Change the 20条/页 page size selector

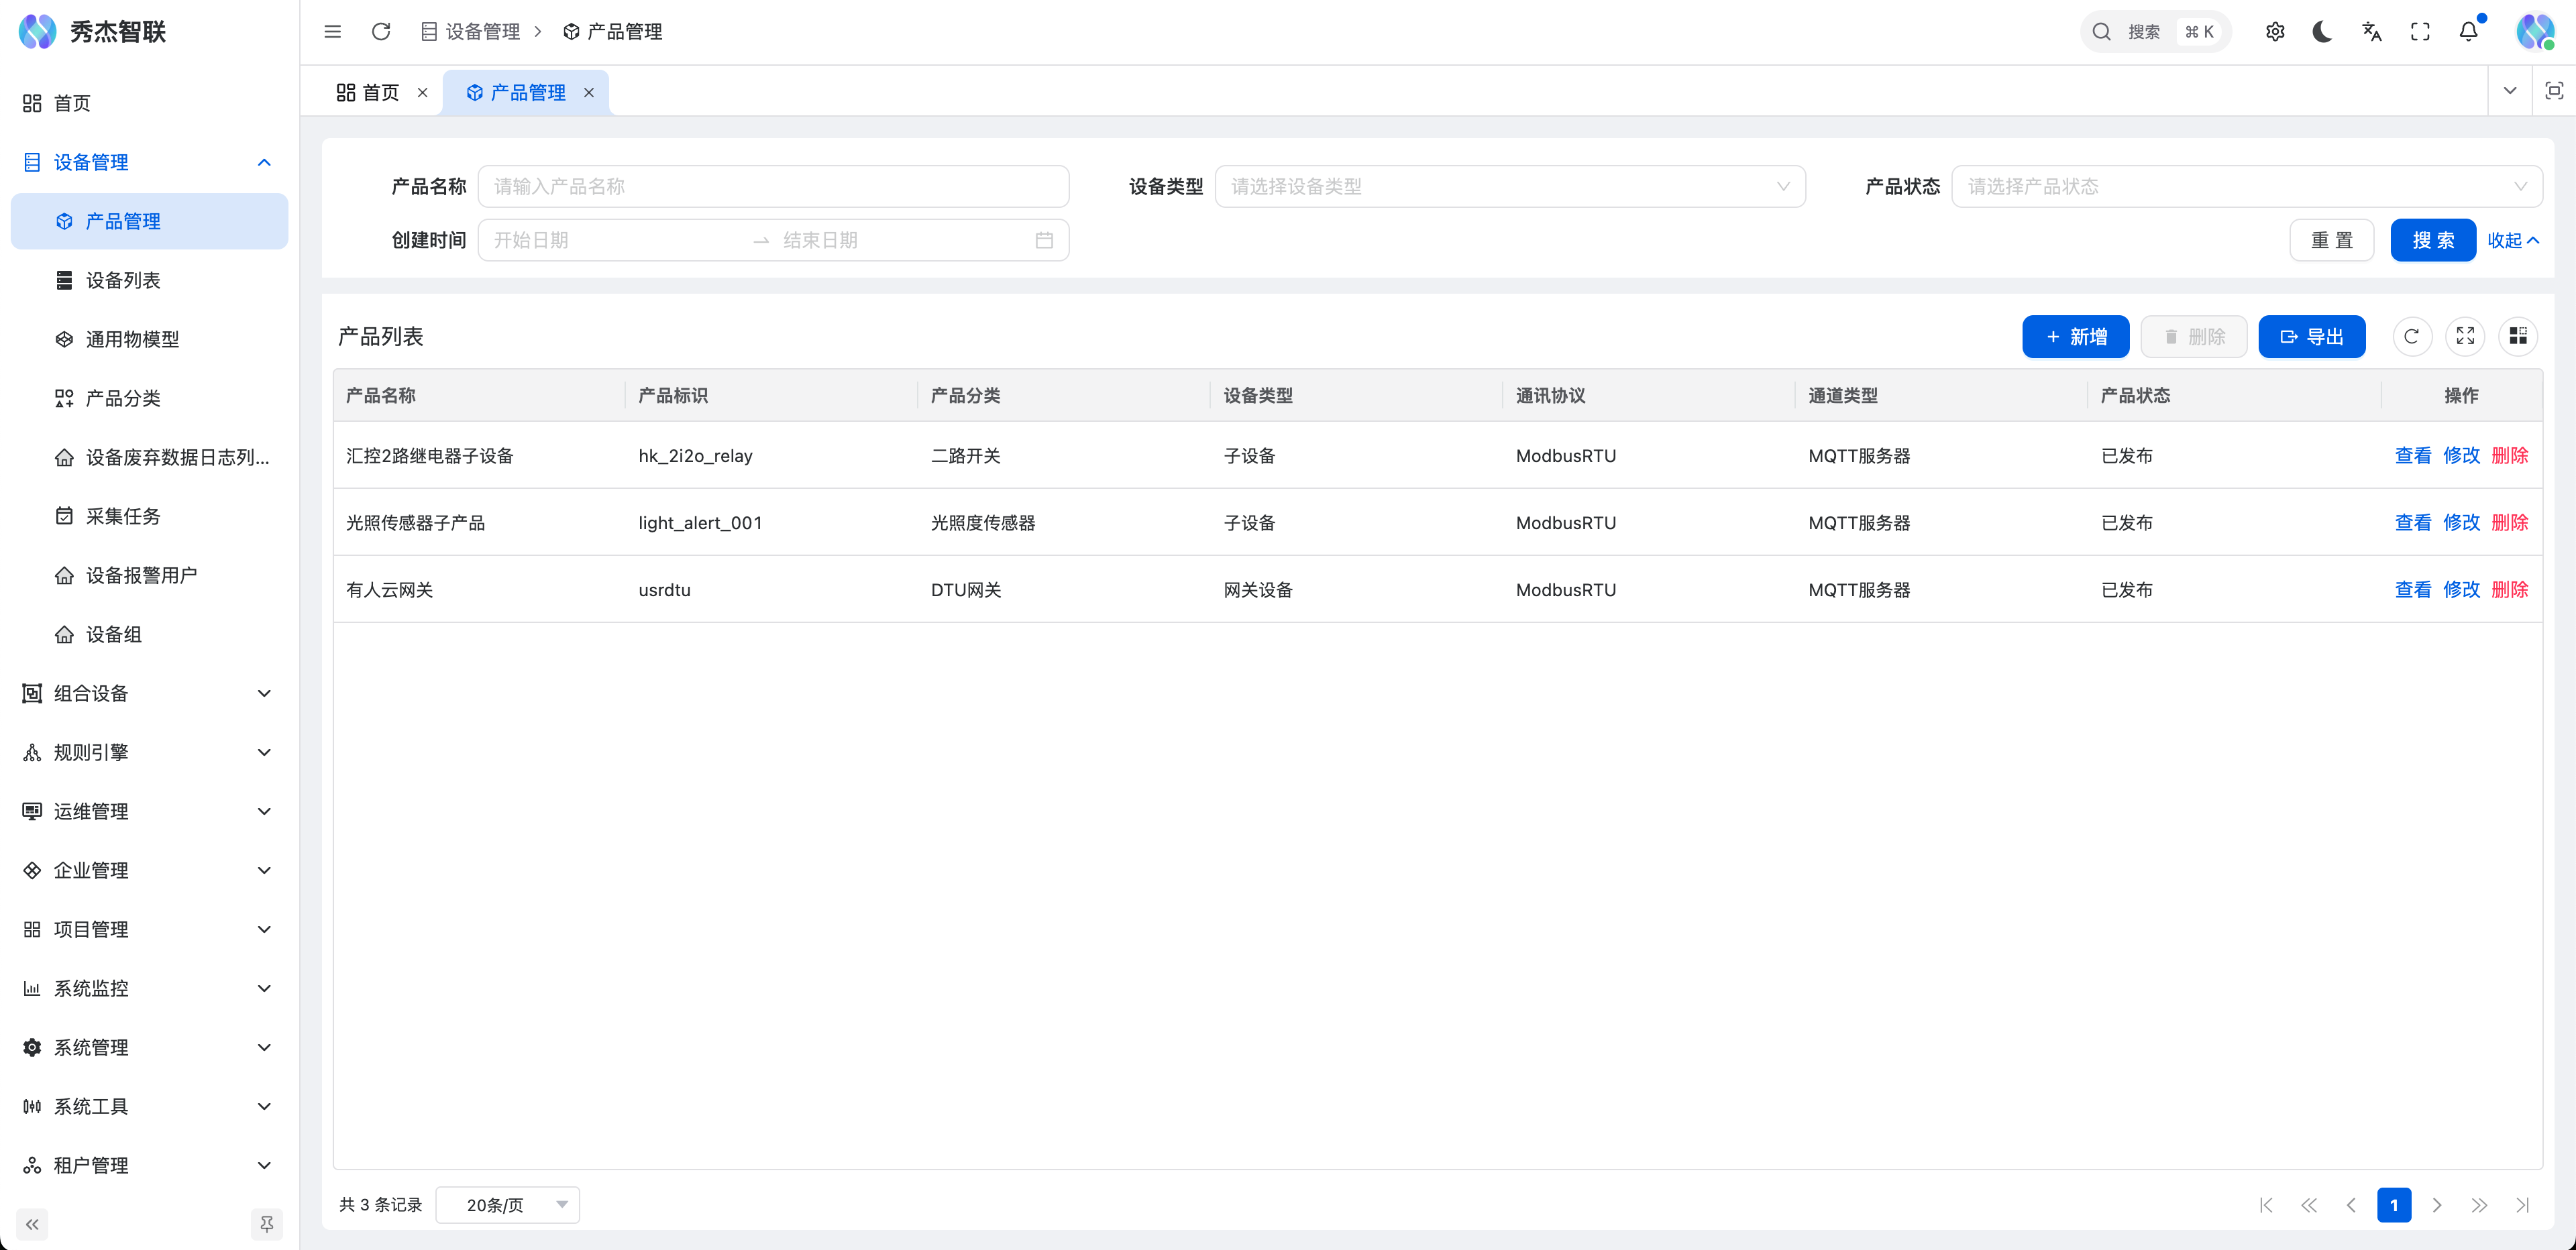[508, 1205]
